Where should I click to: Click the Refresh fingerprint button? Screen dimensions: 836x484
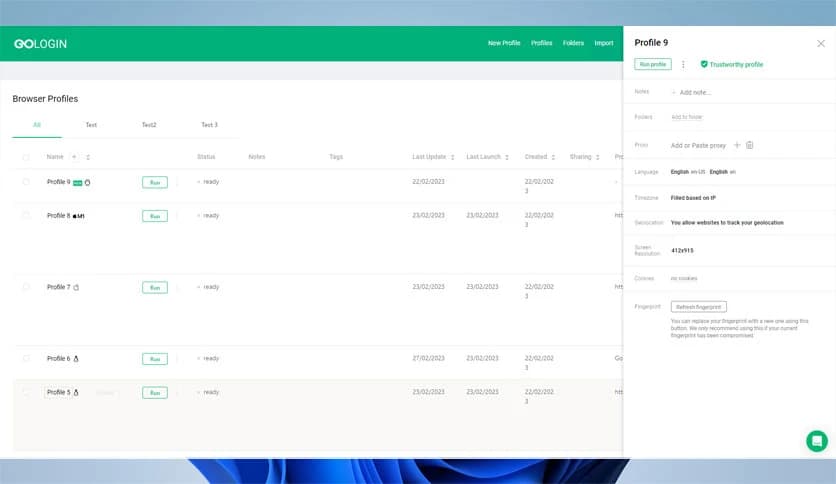point(698,307)
